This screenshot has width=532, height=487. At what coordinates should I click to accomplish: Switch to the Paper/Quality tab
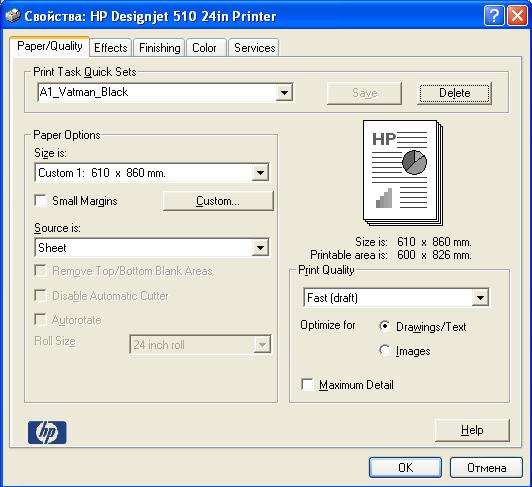[x=50, y=46]
